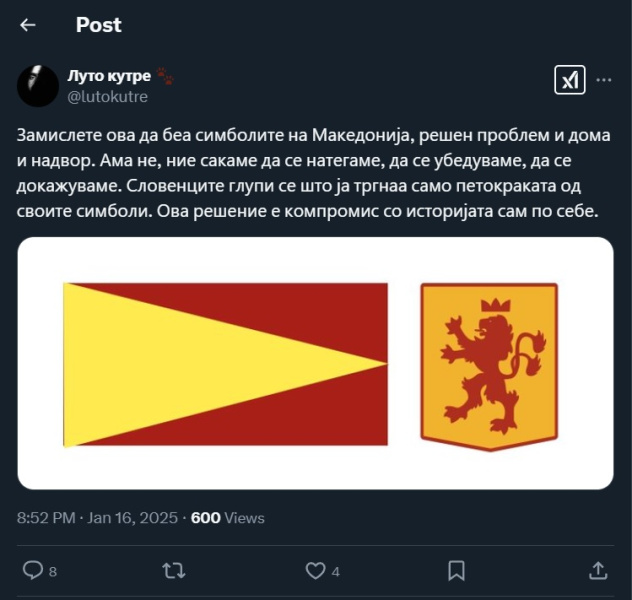Screen dimensions: 632x600
Task: Open the author's profile avatar
Action: click(38, 86)
